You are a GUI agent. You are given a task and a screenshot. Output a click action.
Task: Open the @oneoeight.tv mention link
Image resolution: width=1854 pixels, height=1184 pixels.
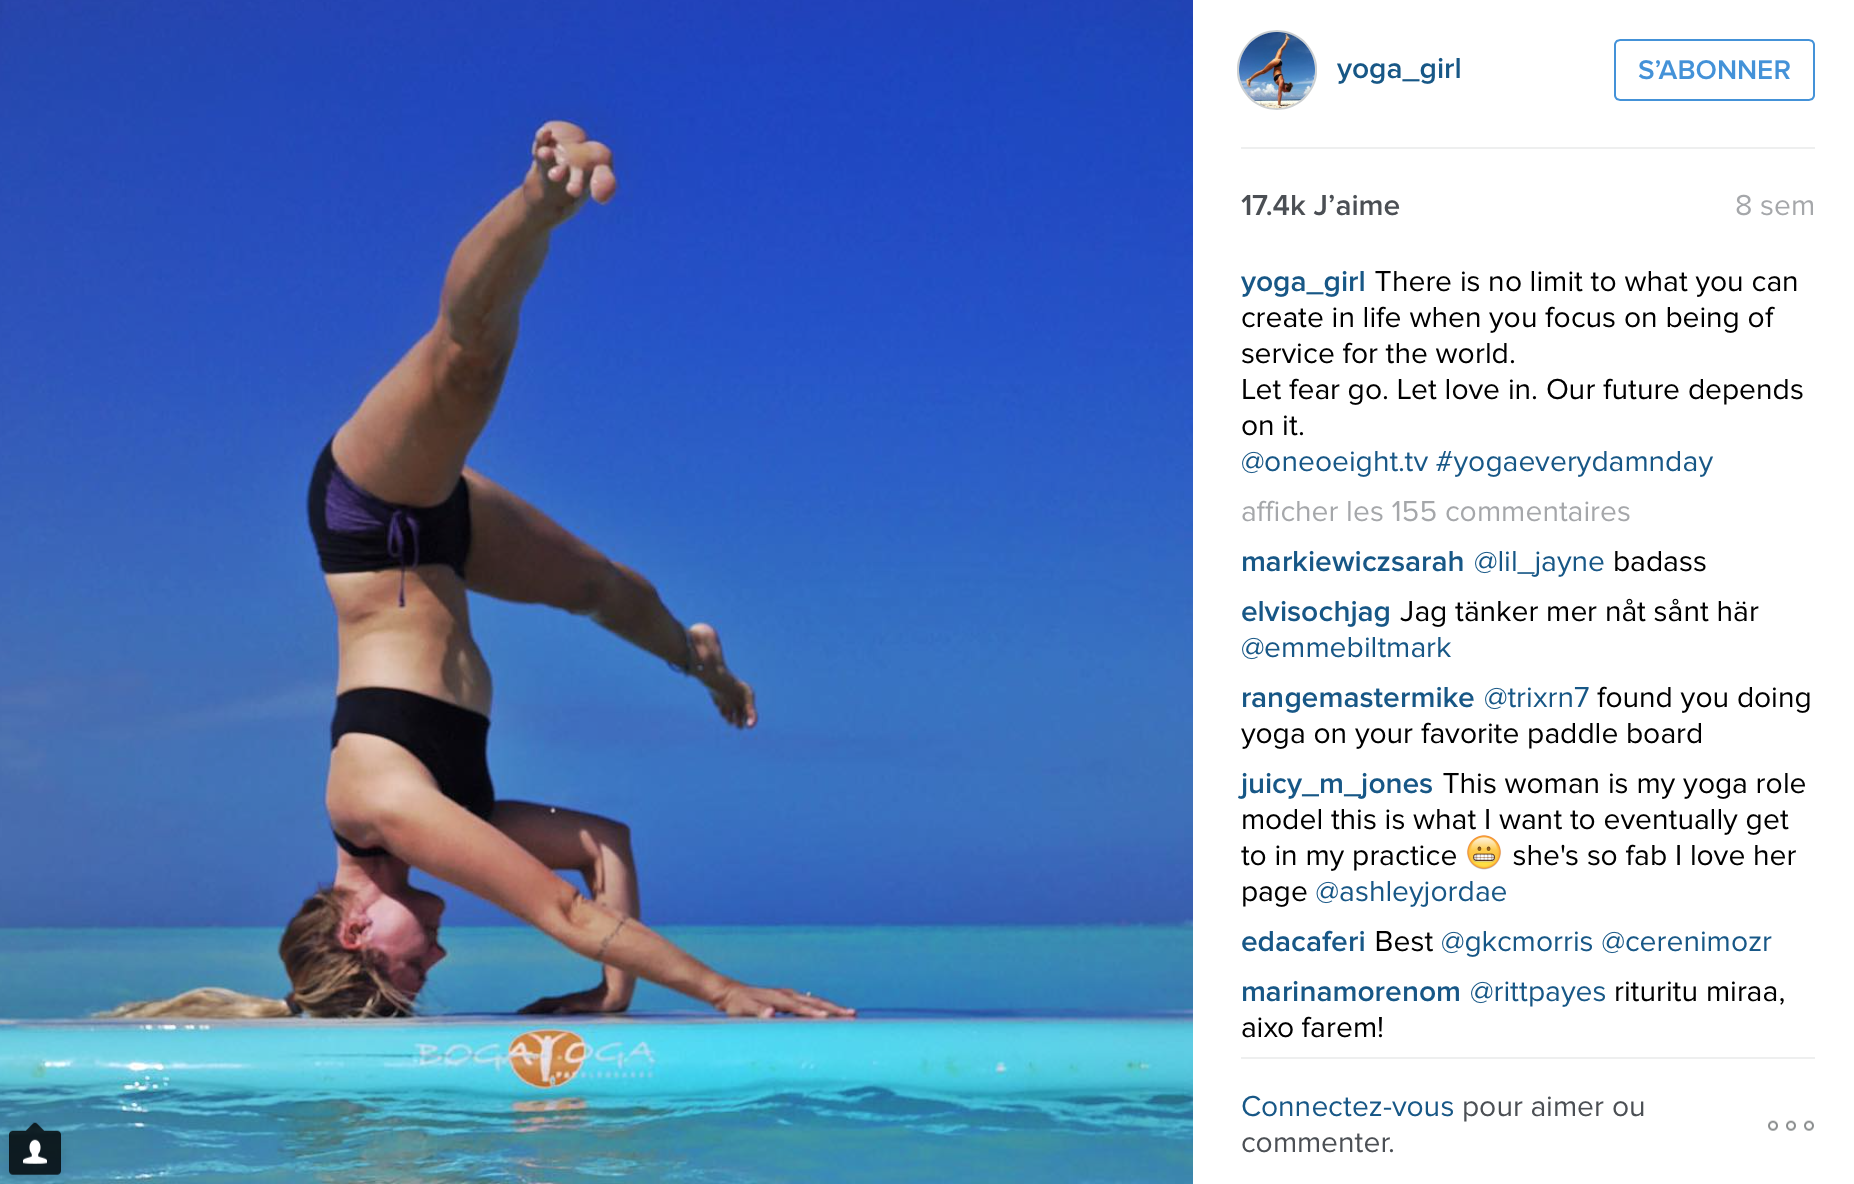point(1334,462)
